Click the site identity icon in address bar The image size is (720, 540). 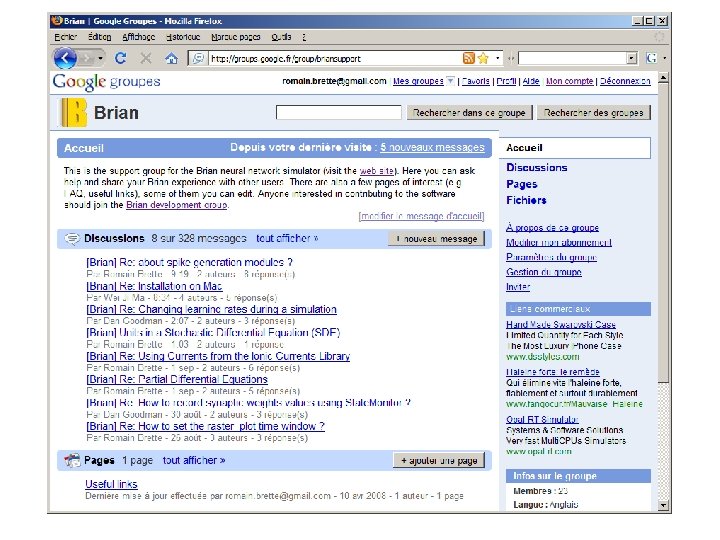tap(198, 58)
